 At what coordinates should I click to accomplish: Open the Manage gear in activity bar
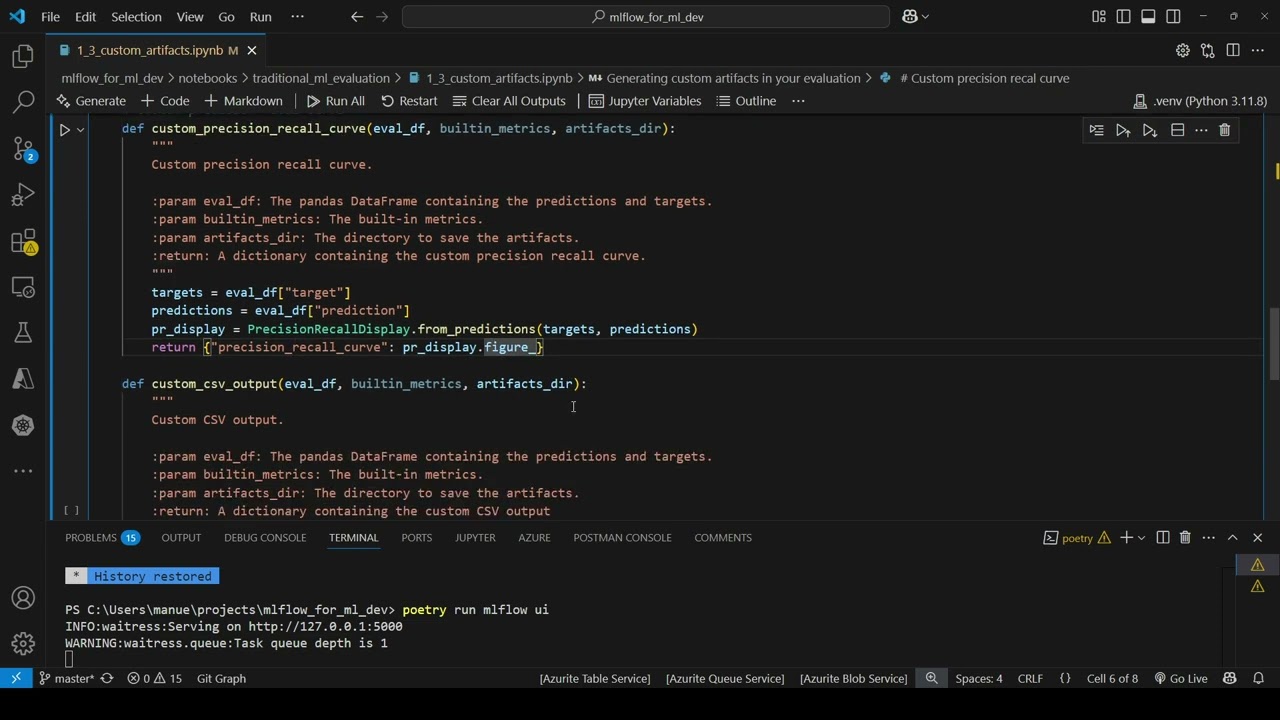(23, 644)
